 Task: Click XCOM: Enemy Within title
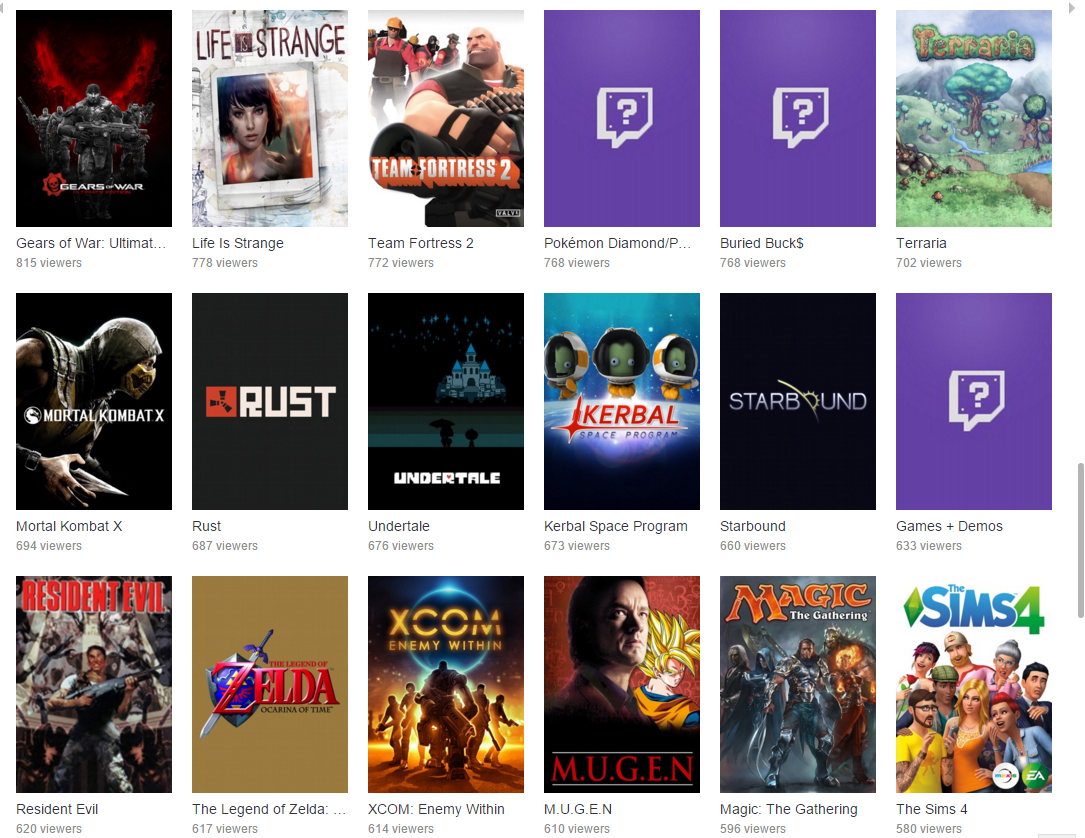coord(436,809)
